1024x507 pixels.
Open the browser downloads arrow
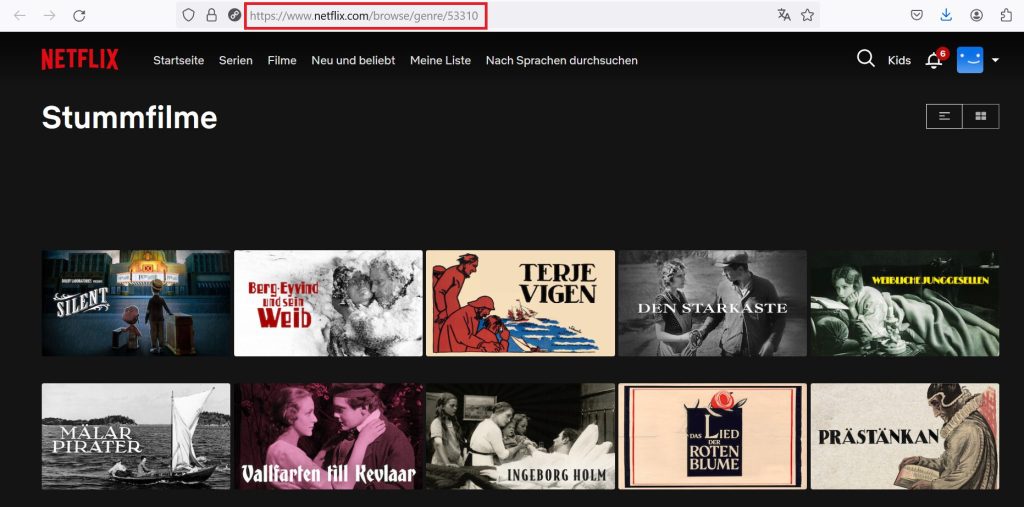pos(946,15)
